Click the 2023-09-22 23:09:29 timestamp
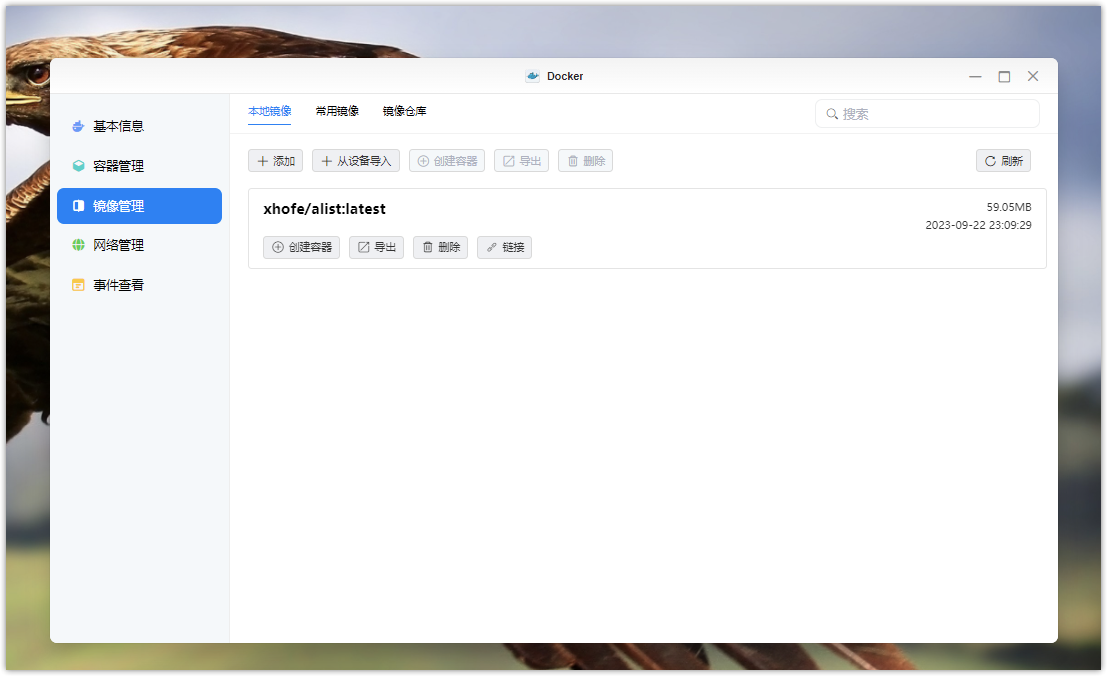 tap(979, 225)
